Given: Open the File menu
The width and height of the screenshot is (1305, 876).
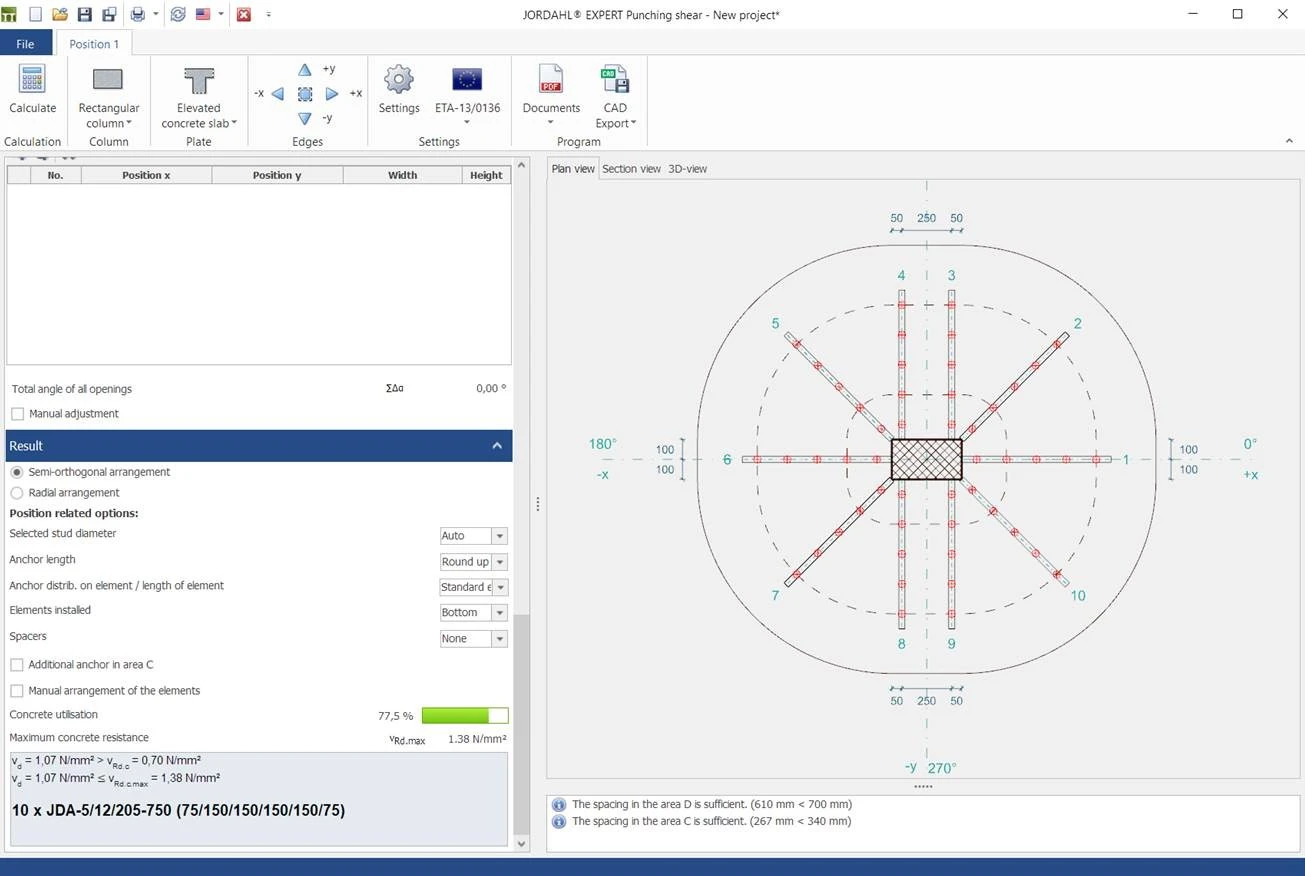Looking at the screenshot, I should (x=25, y=44).
